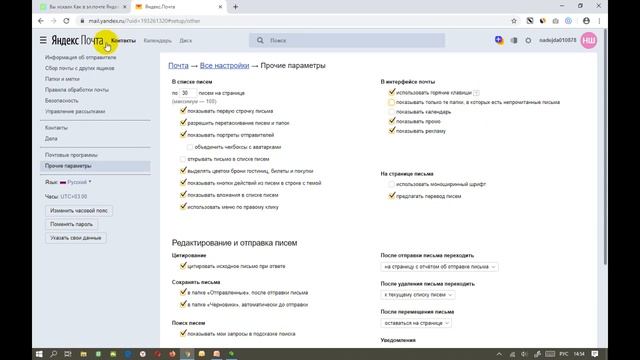
Task: Open После удаления письма переходить dropdown
Action: point(418,295)
